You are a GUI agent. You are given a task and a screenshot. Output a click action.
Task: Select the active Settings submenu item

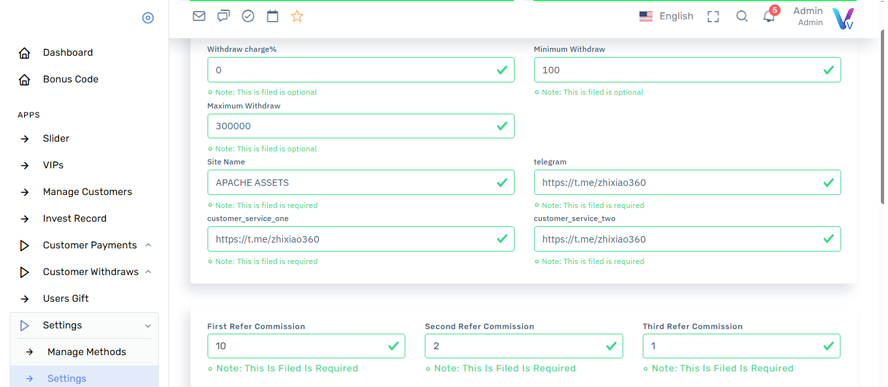tap(84, 376)
